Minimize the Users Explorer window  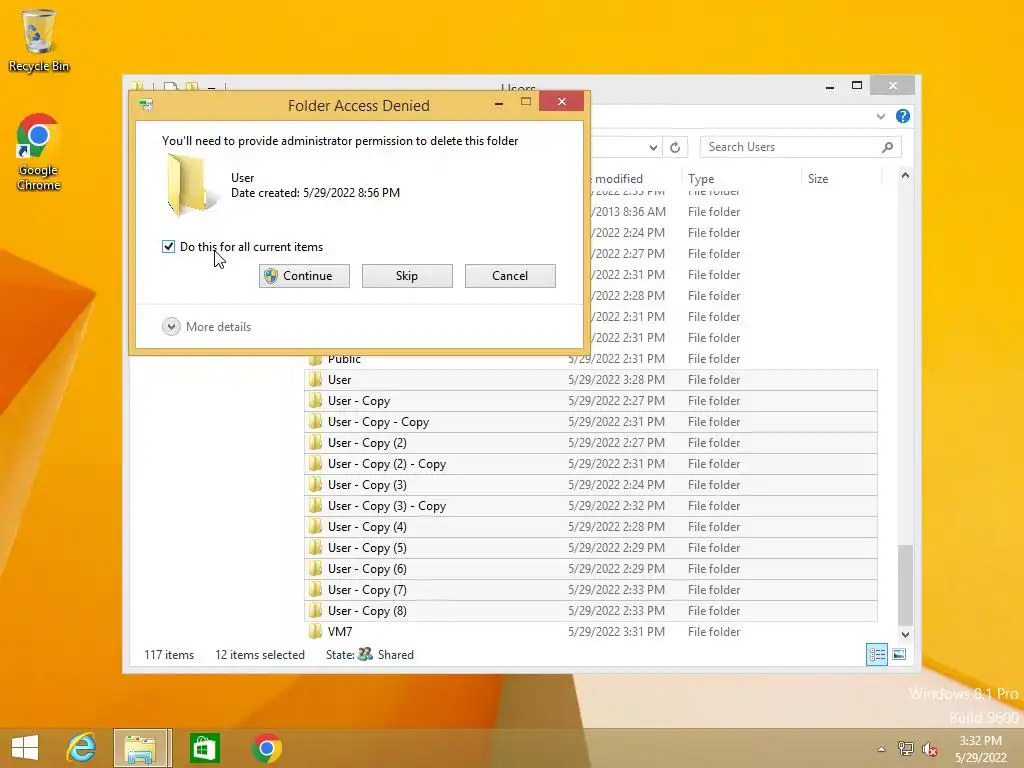[x=829, y=86]
